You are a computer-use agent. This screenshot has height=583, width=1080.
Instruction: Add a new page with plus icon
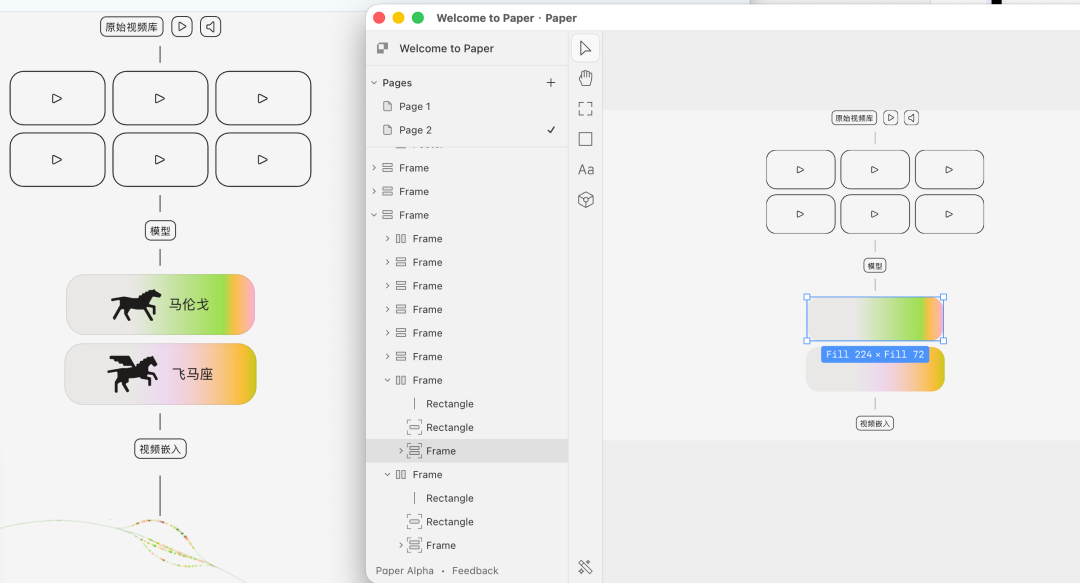[x=550, y=83]
